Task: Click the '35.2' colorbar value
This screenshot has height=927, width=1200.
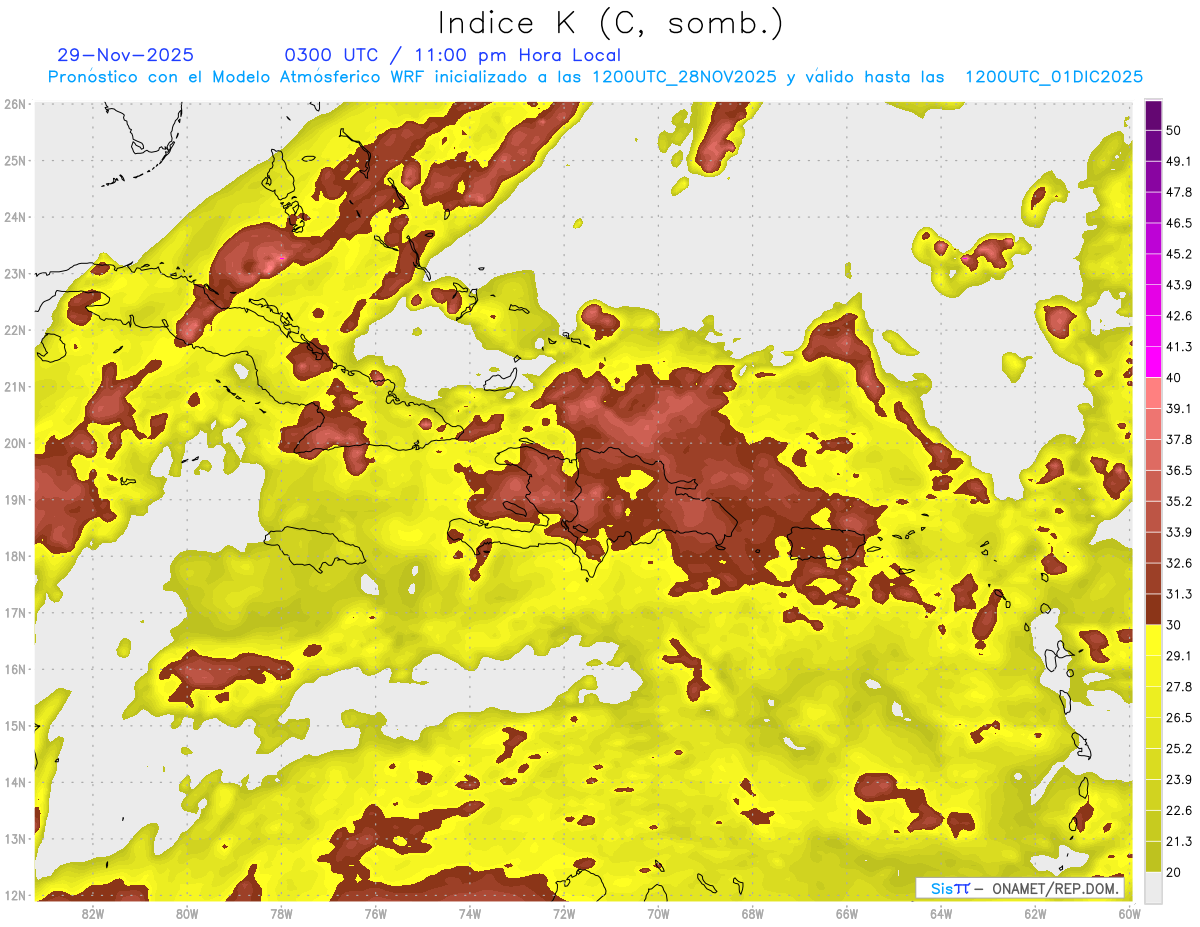Action: coord(1178,501)
